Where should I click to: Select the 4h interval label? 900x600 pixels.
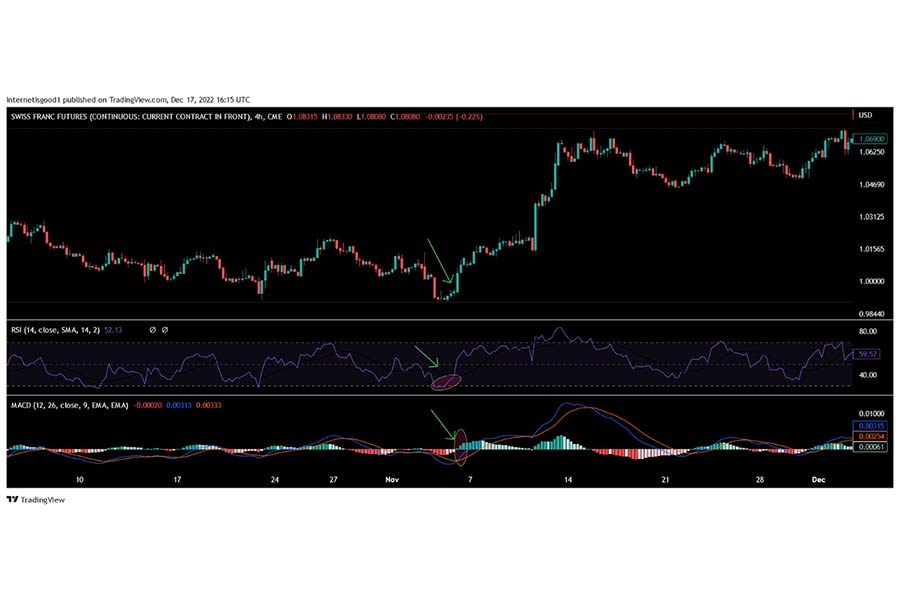259,117
